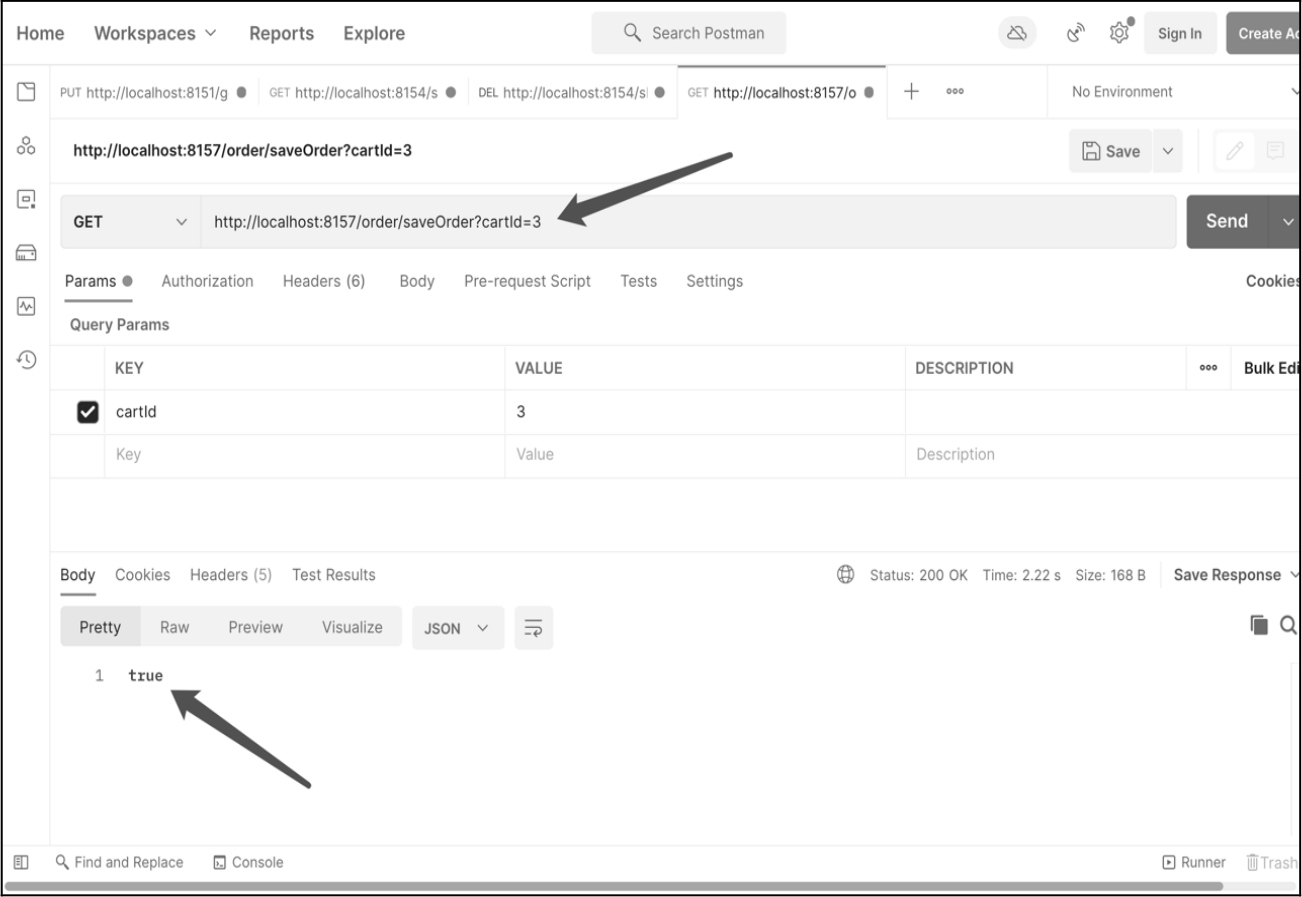
Task: Click the Search Postman field
Action: (689, 33)
